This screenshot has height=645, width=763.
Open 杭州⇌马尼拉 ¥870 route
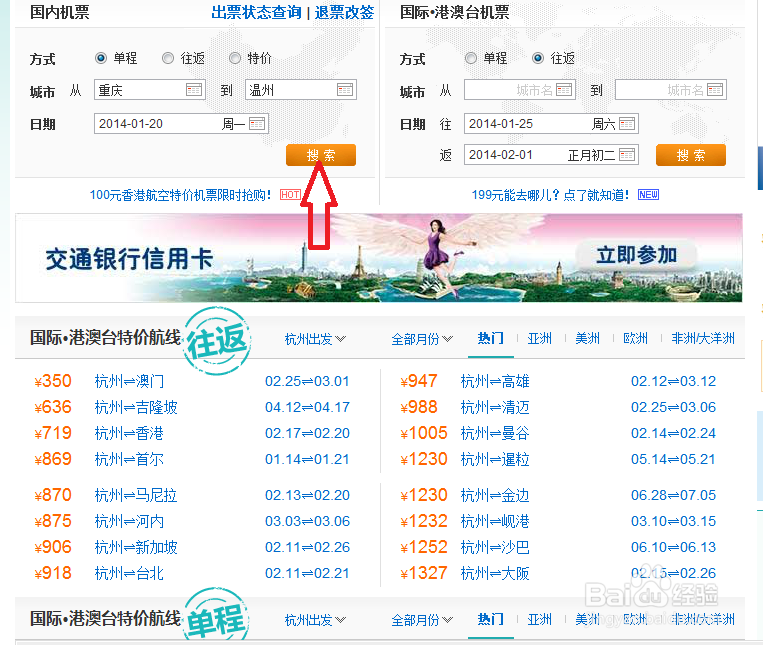(136, 495)
